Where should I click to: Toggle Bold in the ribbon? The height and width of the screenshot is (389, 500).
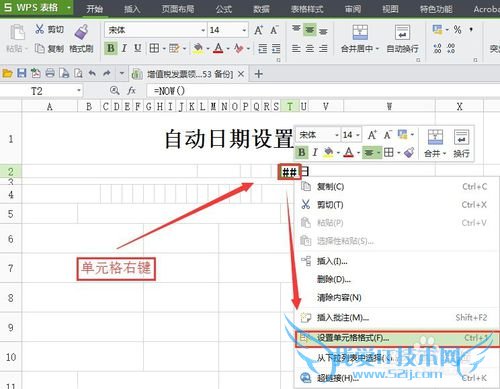(x=111, y=49)
